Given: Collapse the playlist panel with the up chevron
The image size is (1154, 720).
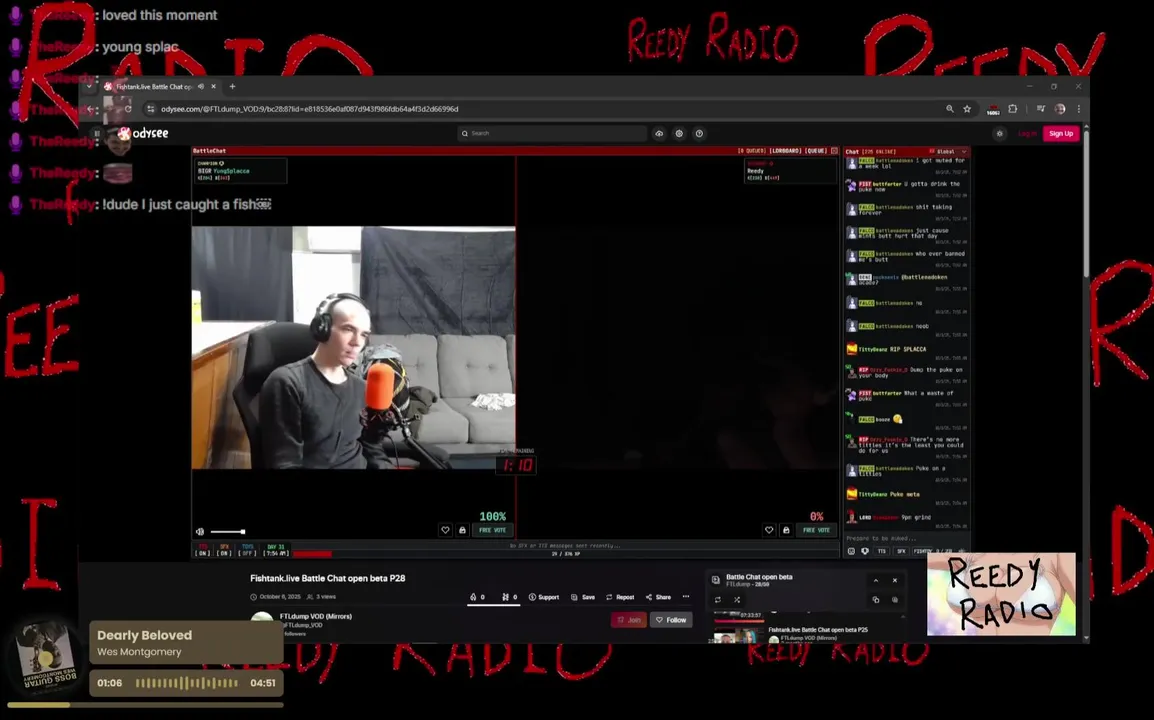Looking at the screenshot, I should pyautogui.click(x=876, y=580).
